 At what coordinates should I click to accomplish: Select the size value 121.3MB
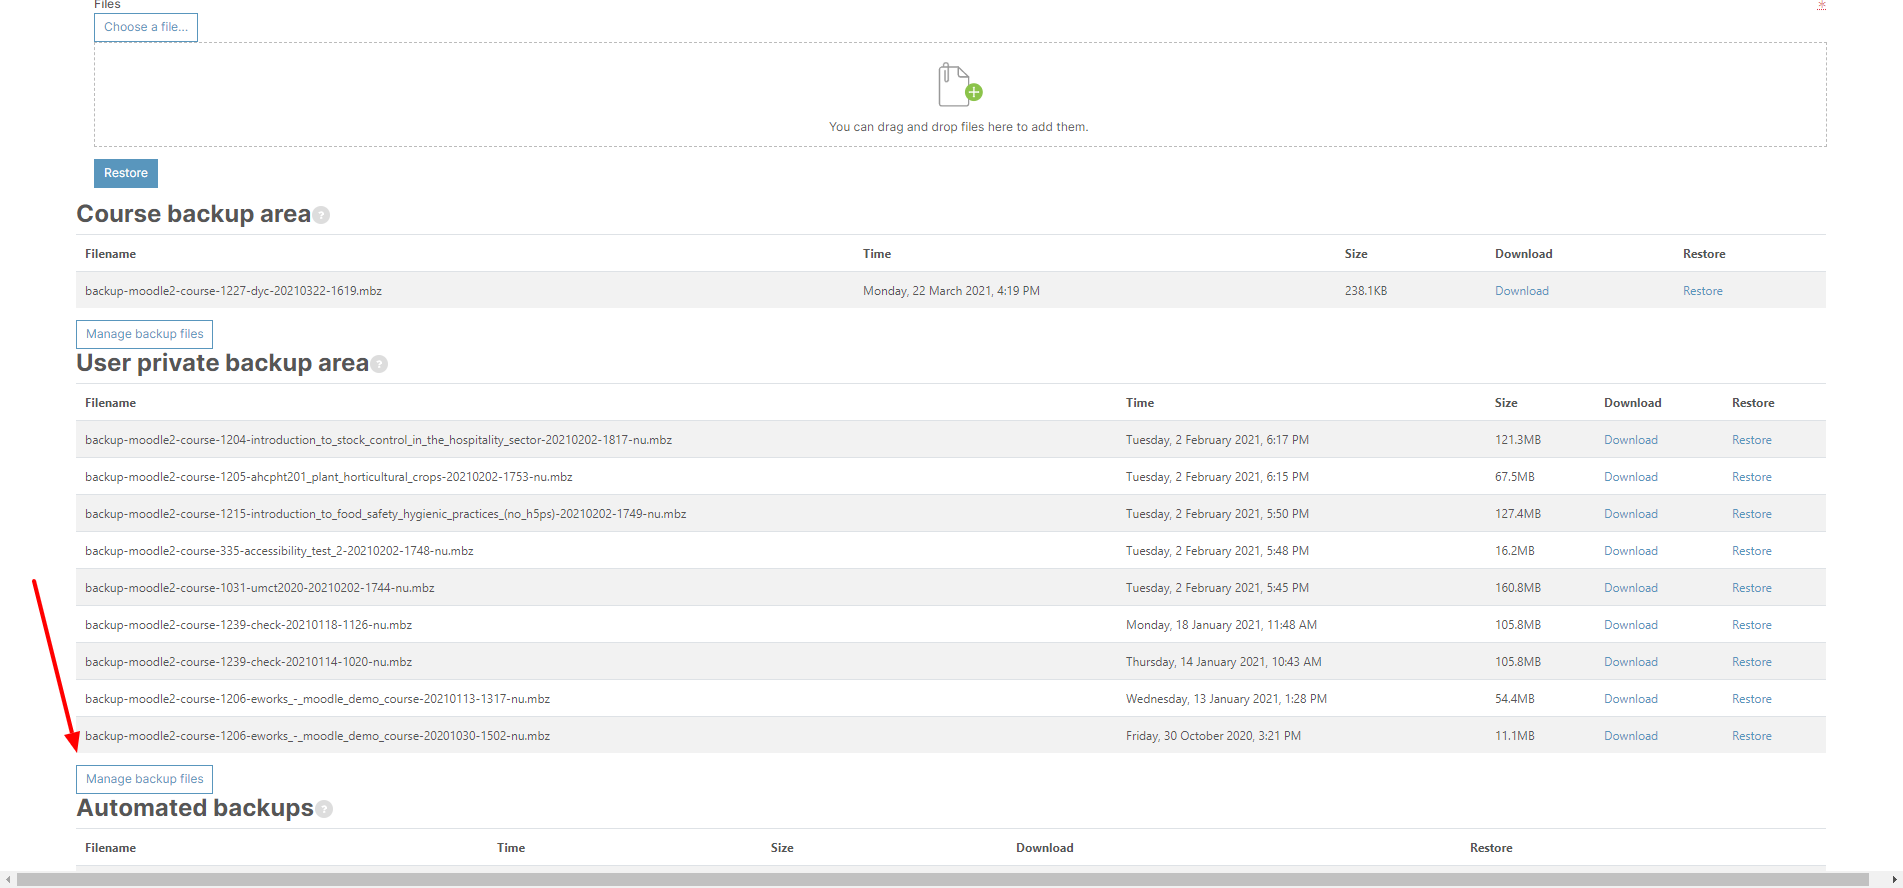click(1518, 440)
